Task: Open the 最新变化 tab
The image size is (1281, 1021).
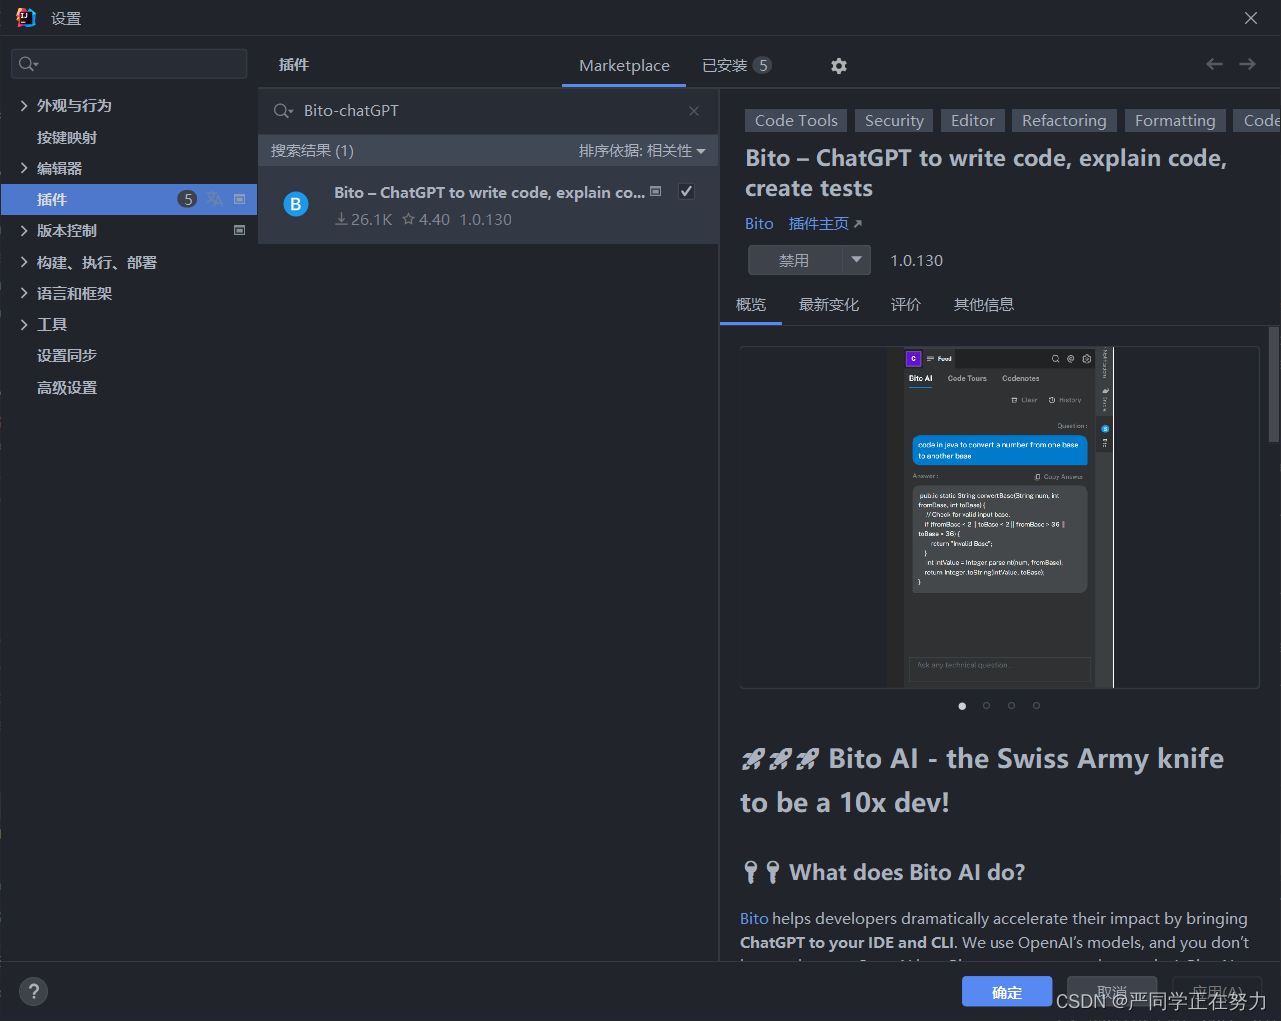Action: [x=829, y=304]
